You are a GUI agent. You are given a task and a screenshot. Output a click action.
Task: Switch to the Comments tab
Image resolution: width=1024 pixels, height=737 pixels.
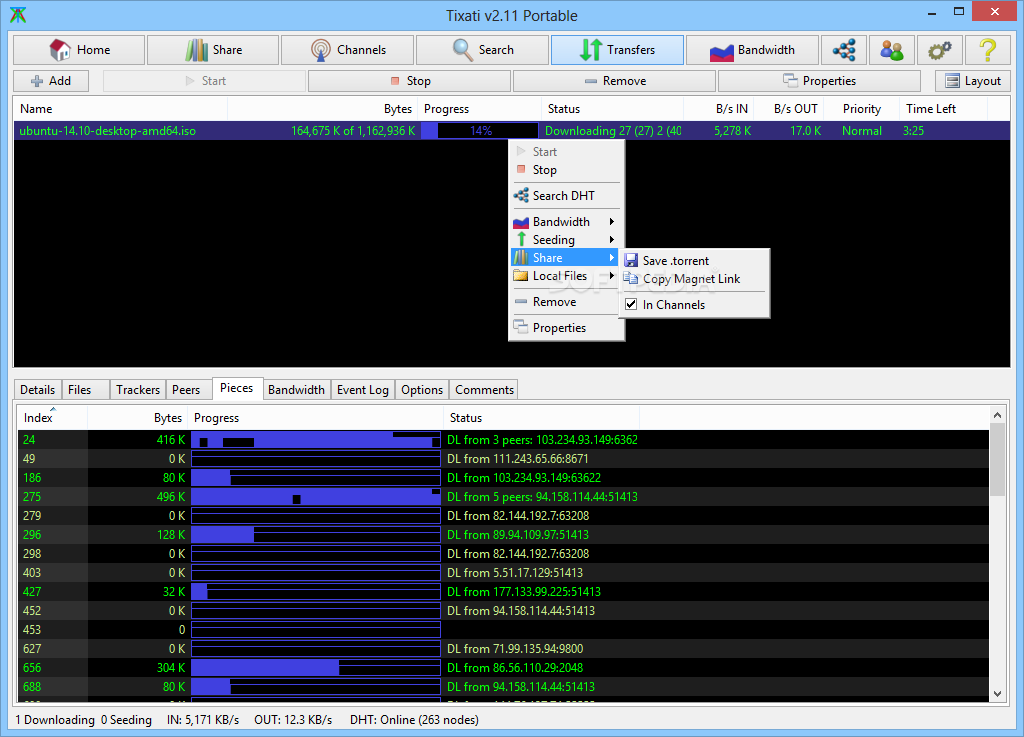(485, 390)
